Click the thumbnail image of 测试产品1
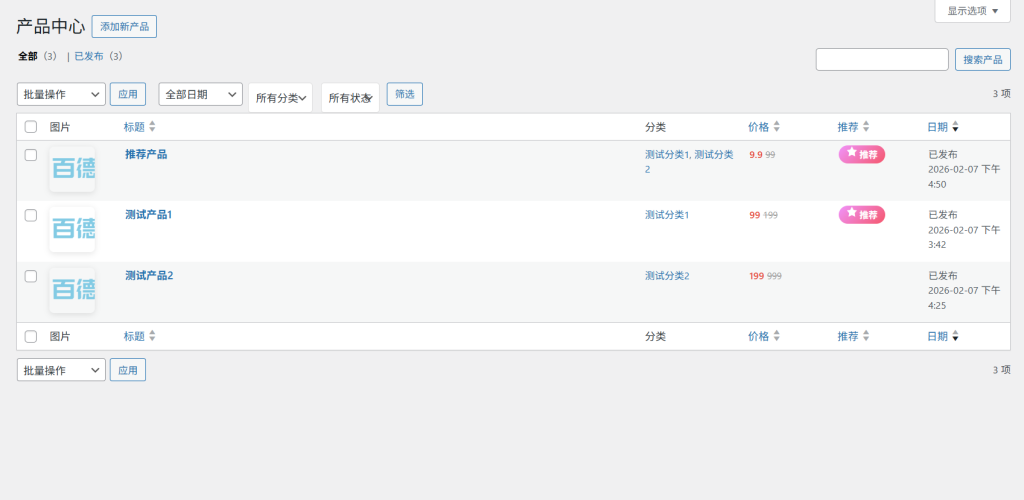The image size is (1024, 500). pos(73,229)
